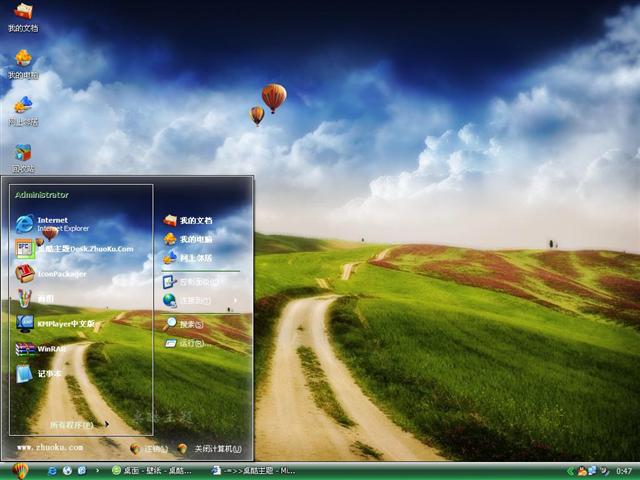Expand the Connect To submenu in start menu
Image resolution: width=640 pixels, height=480 pixels.
pyautogui.click(x=200, y=300)
